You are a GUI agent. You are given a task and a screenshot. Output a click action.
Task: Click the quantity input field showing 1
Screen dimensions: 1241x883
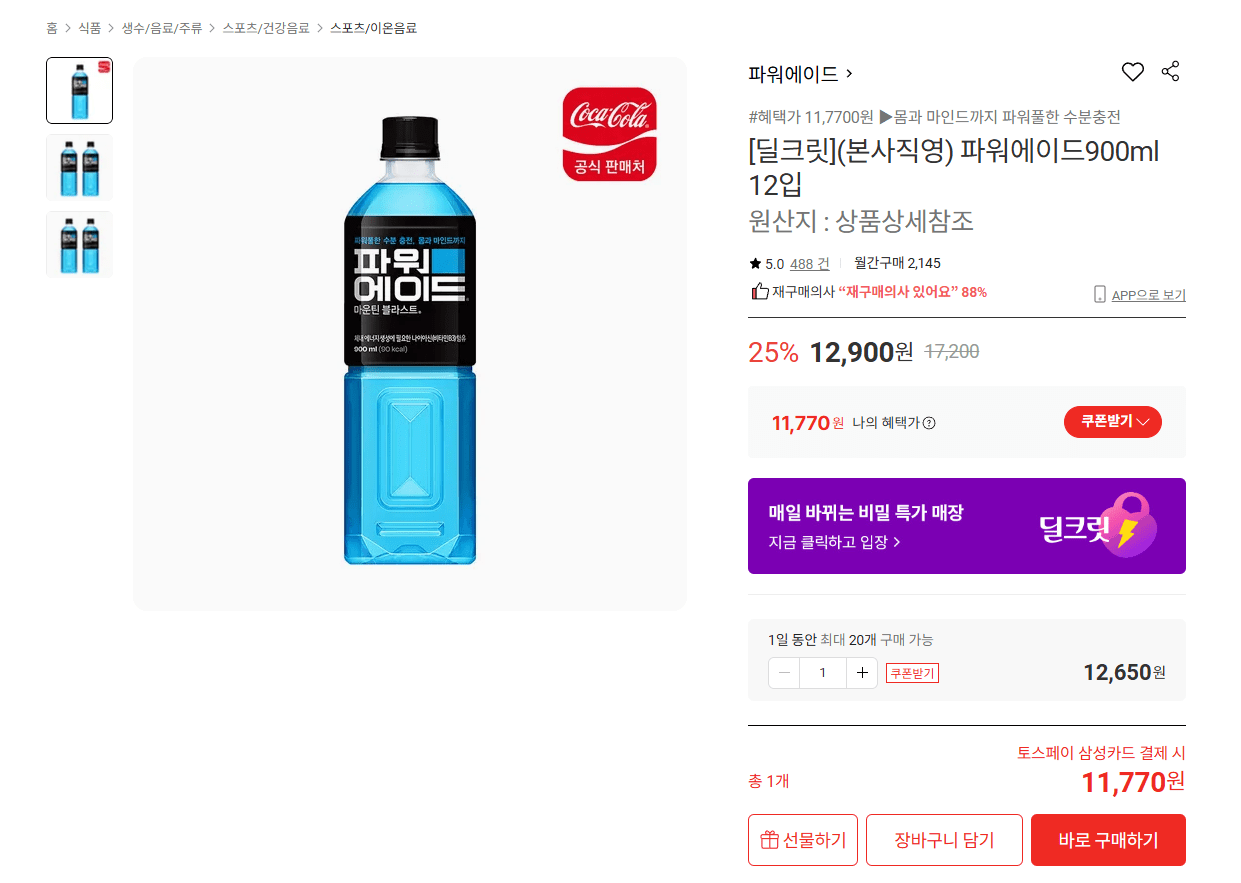point(822,673)
